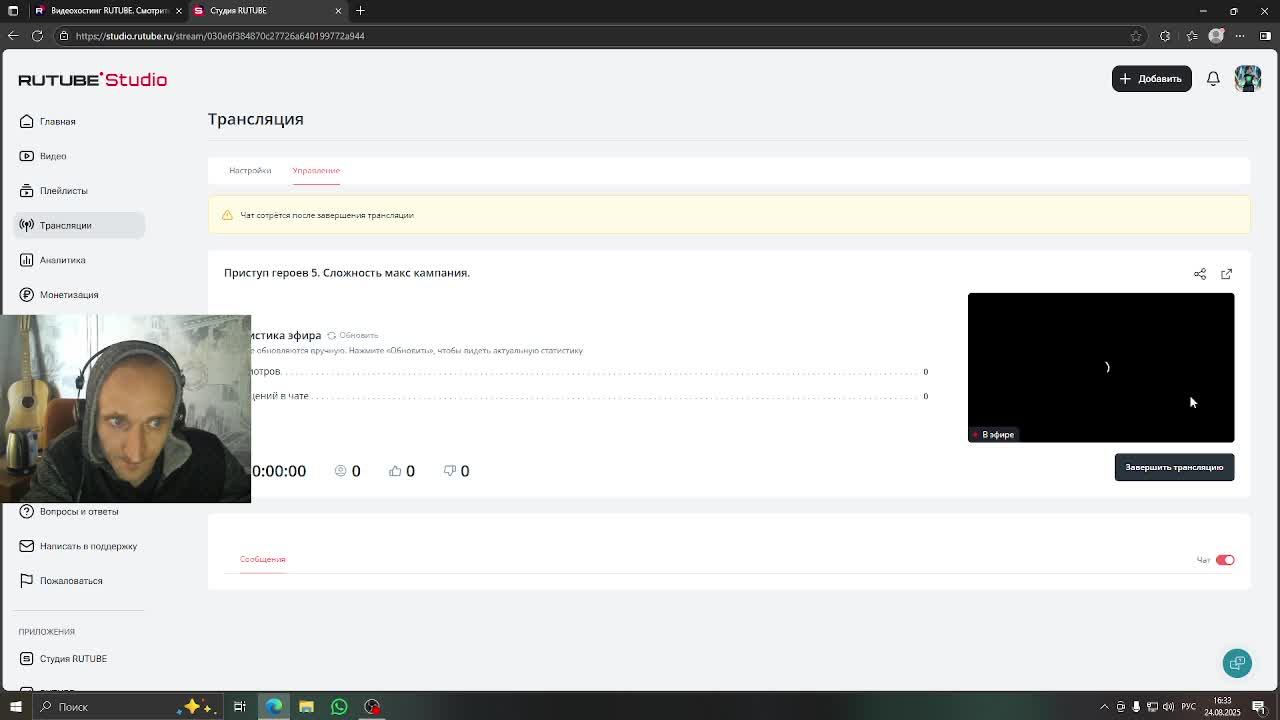The width and height of the screenshot is (1280, 720).
Task: Switch to Видеохостинг RUTUBE browser tab
Action: 106,11
